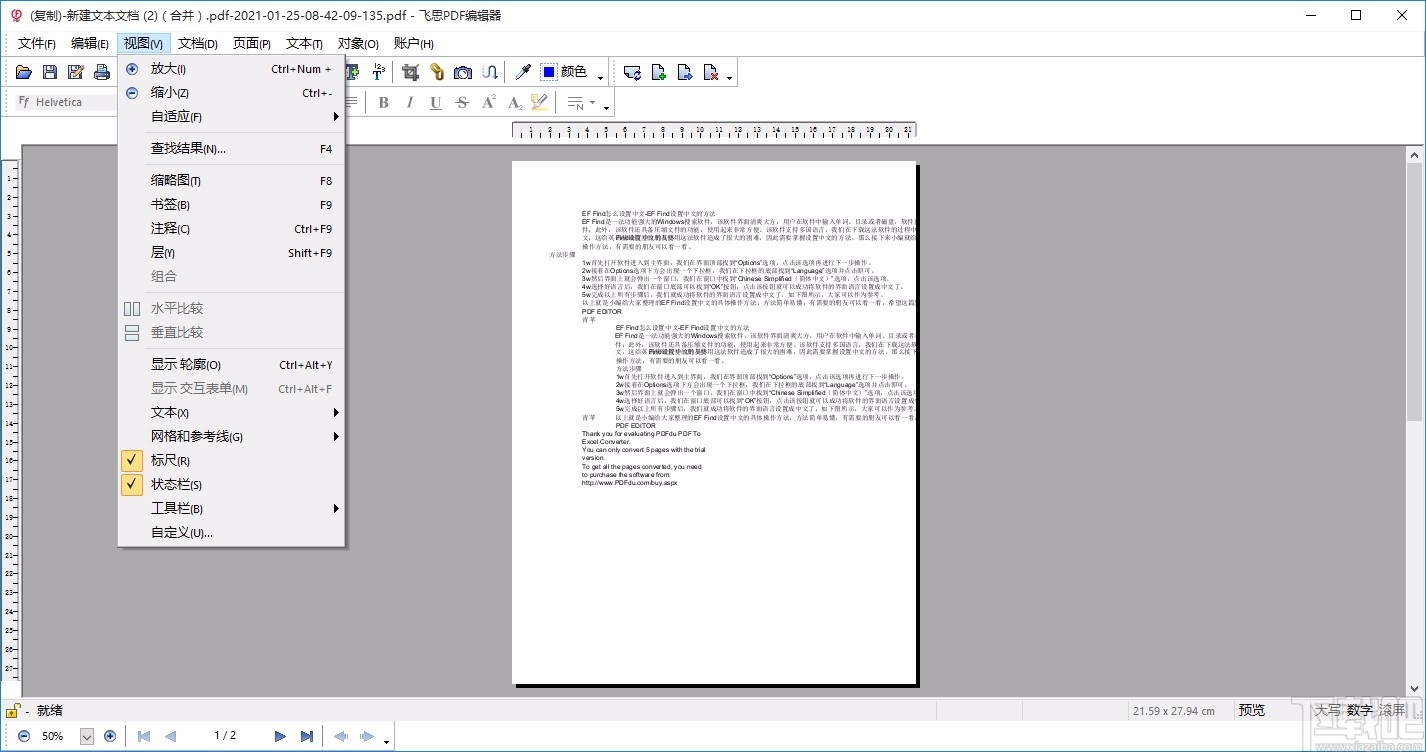Screen dimensions: 1426x752
Task: Click the blue curved path tool icon
Action: pyautogui.click(x=490, y=72)
